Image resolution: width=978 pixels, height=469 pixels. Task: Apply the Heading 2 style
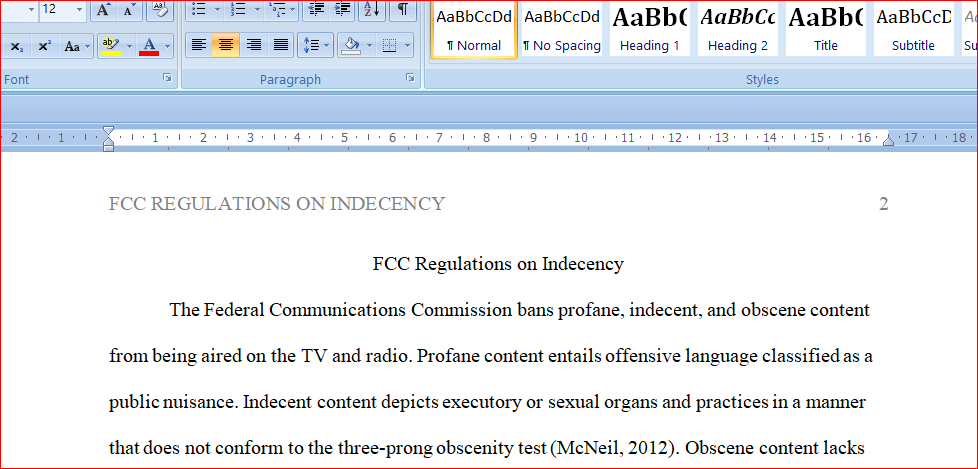[737, 27]
